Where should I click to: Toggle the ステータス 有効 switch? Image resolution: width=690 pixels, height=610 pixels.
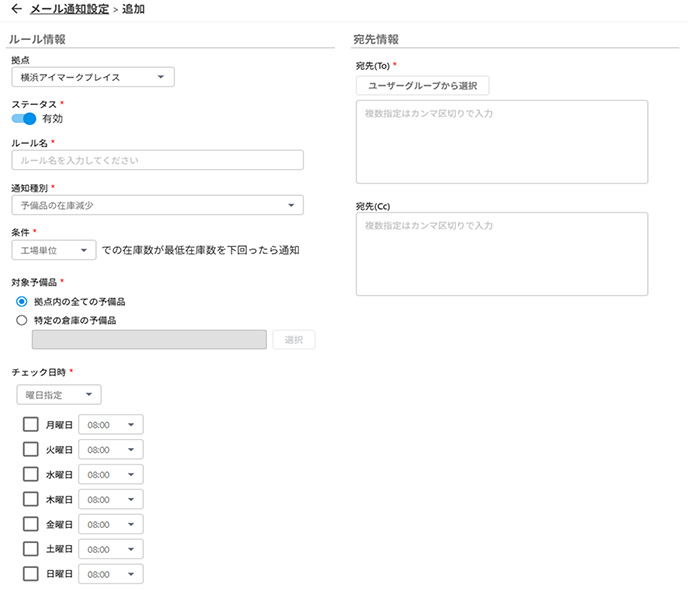24,119
